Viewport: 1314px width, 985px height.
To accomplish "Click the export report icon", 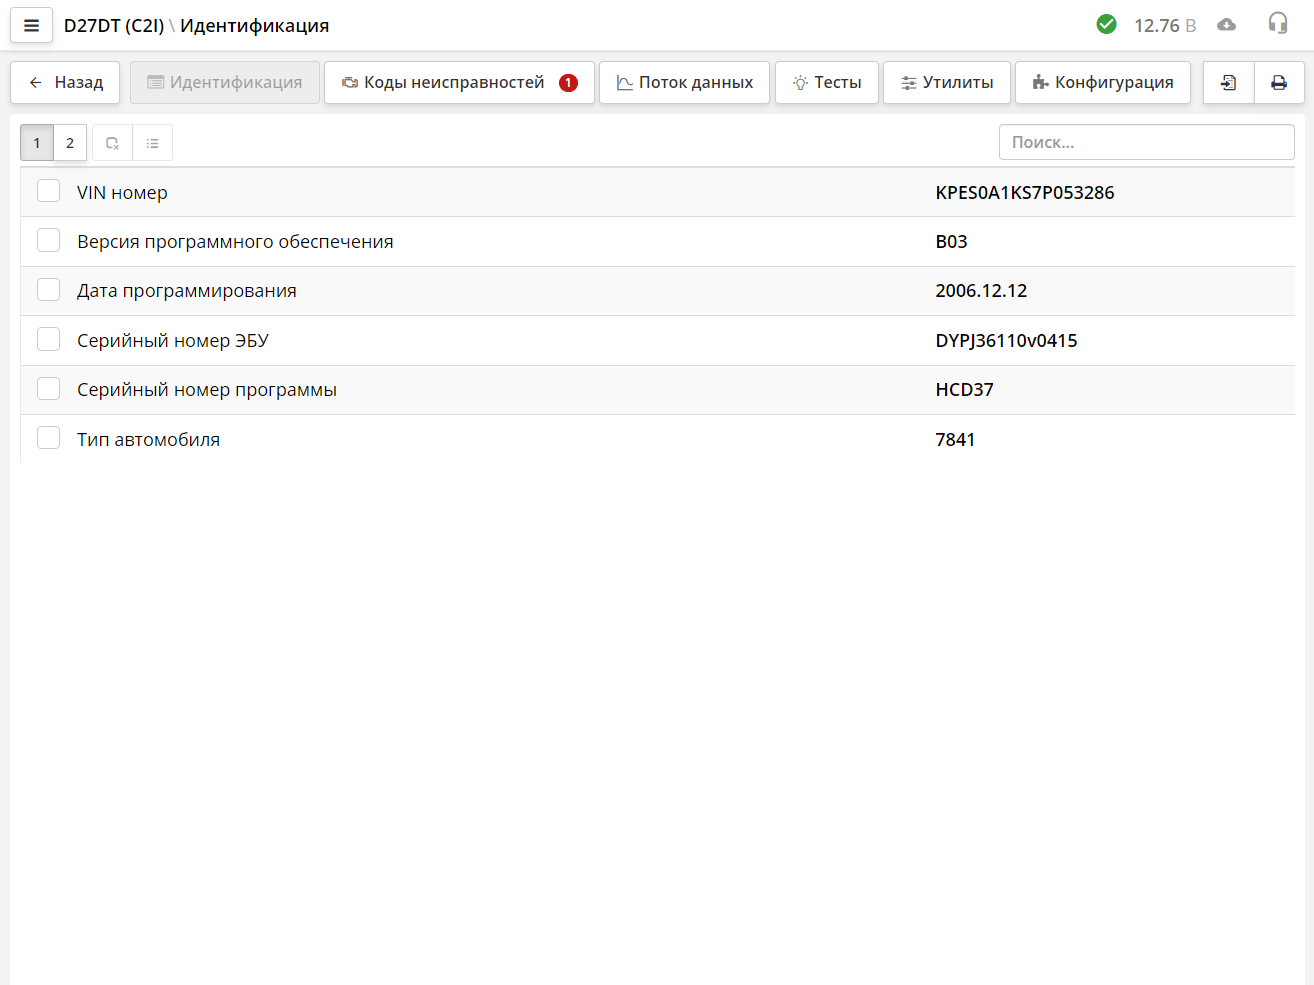I will coord(1228,83).
